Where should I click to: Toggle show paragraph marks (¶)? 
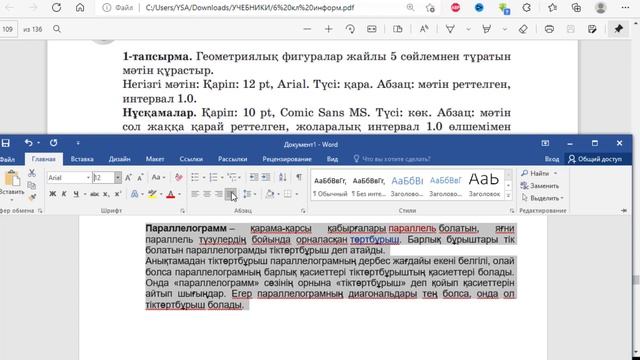299,177
